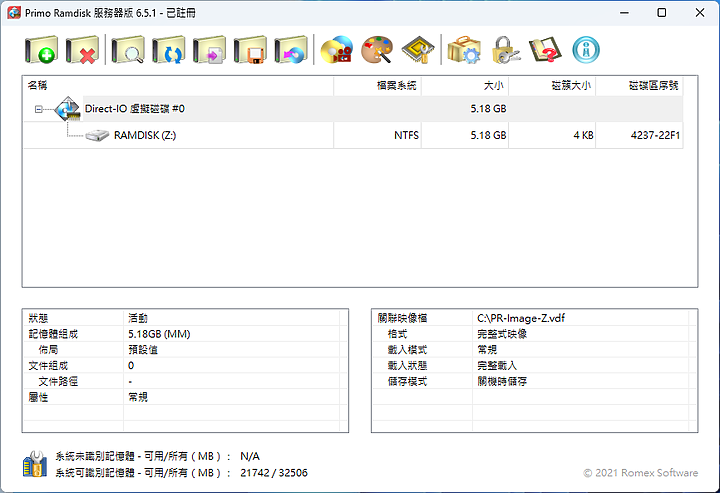
Task: Click the 關機時儲存 save mode value
Action: [x=502, y=381]
